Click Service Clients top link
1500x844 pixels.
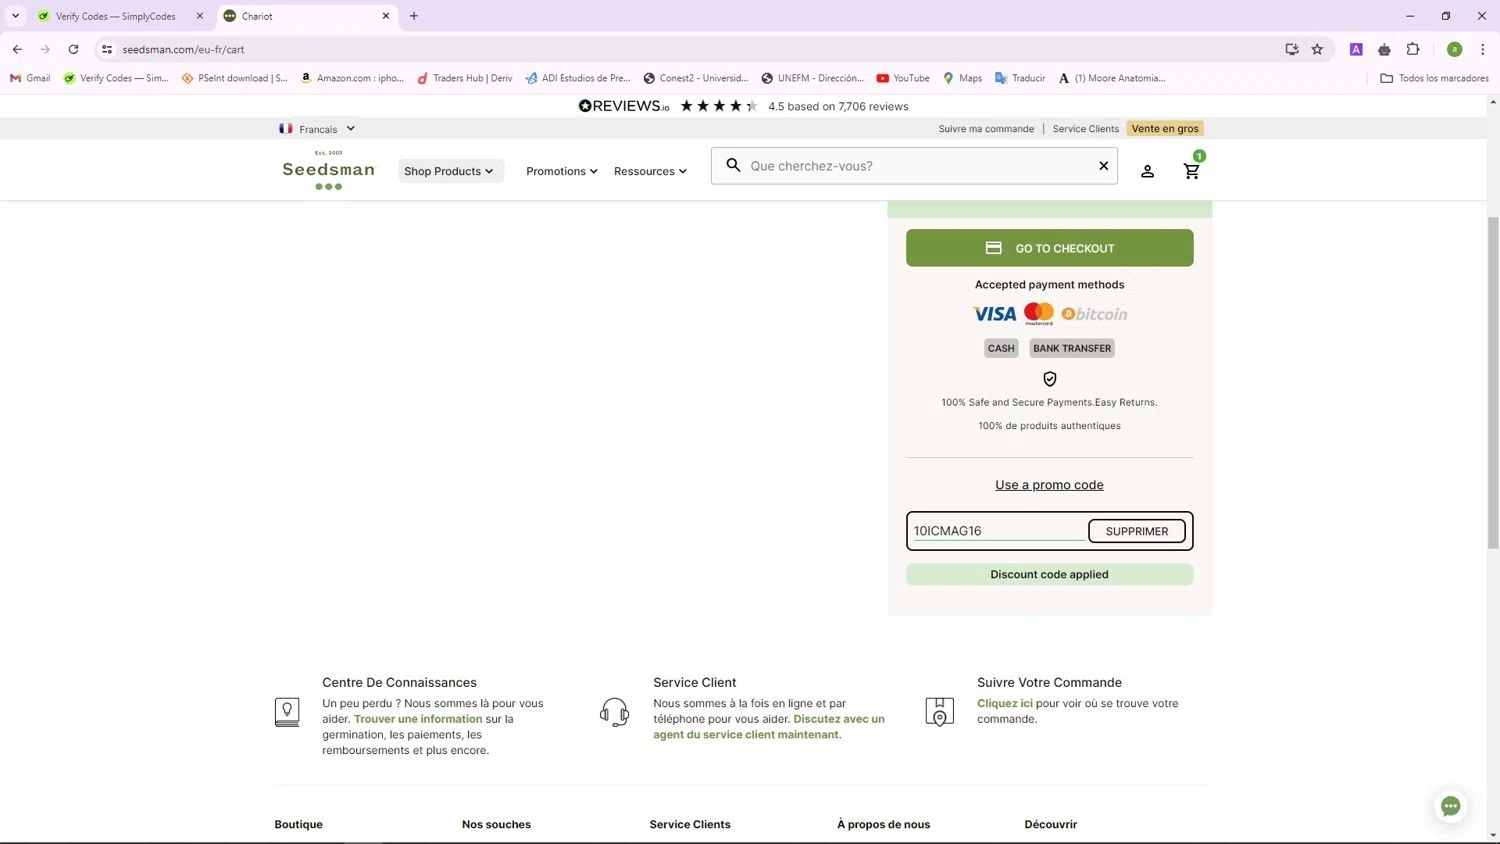(1085, 129)
